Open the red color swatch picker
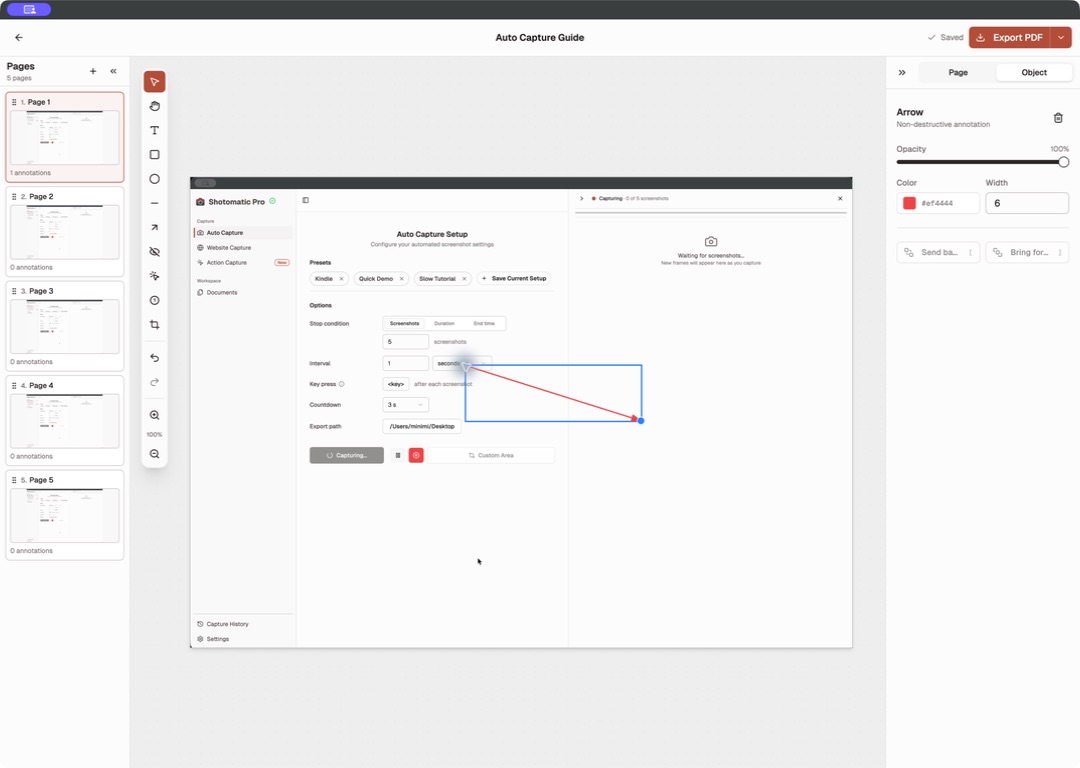The height and width of the screenshot is (768, 1080). tap(909, 203)
